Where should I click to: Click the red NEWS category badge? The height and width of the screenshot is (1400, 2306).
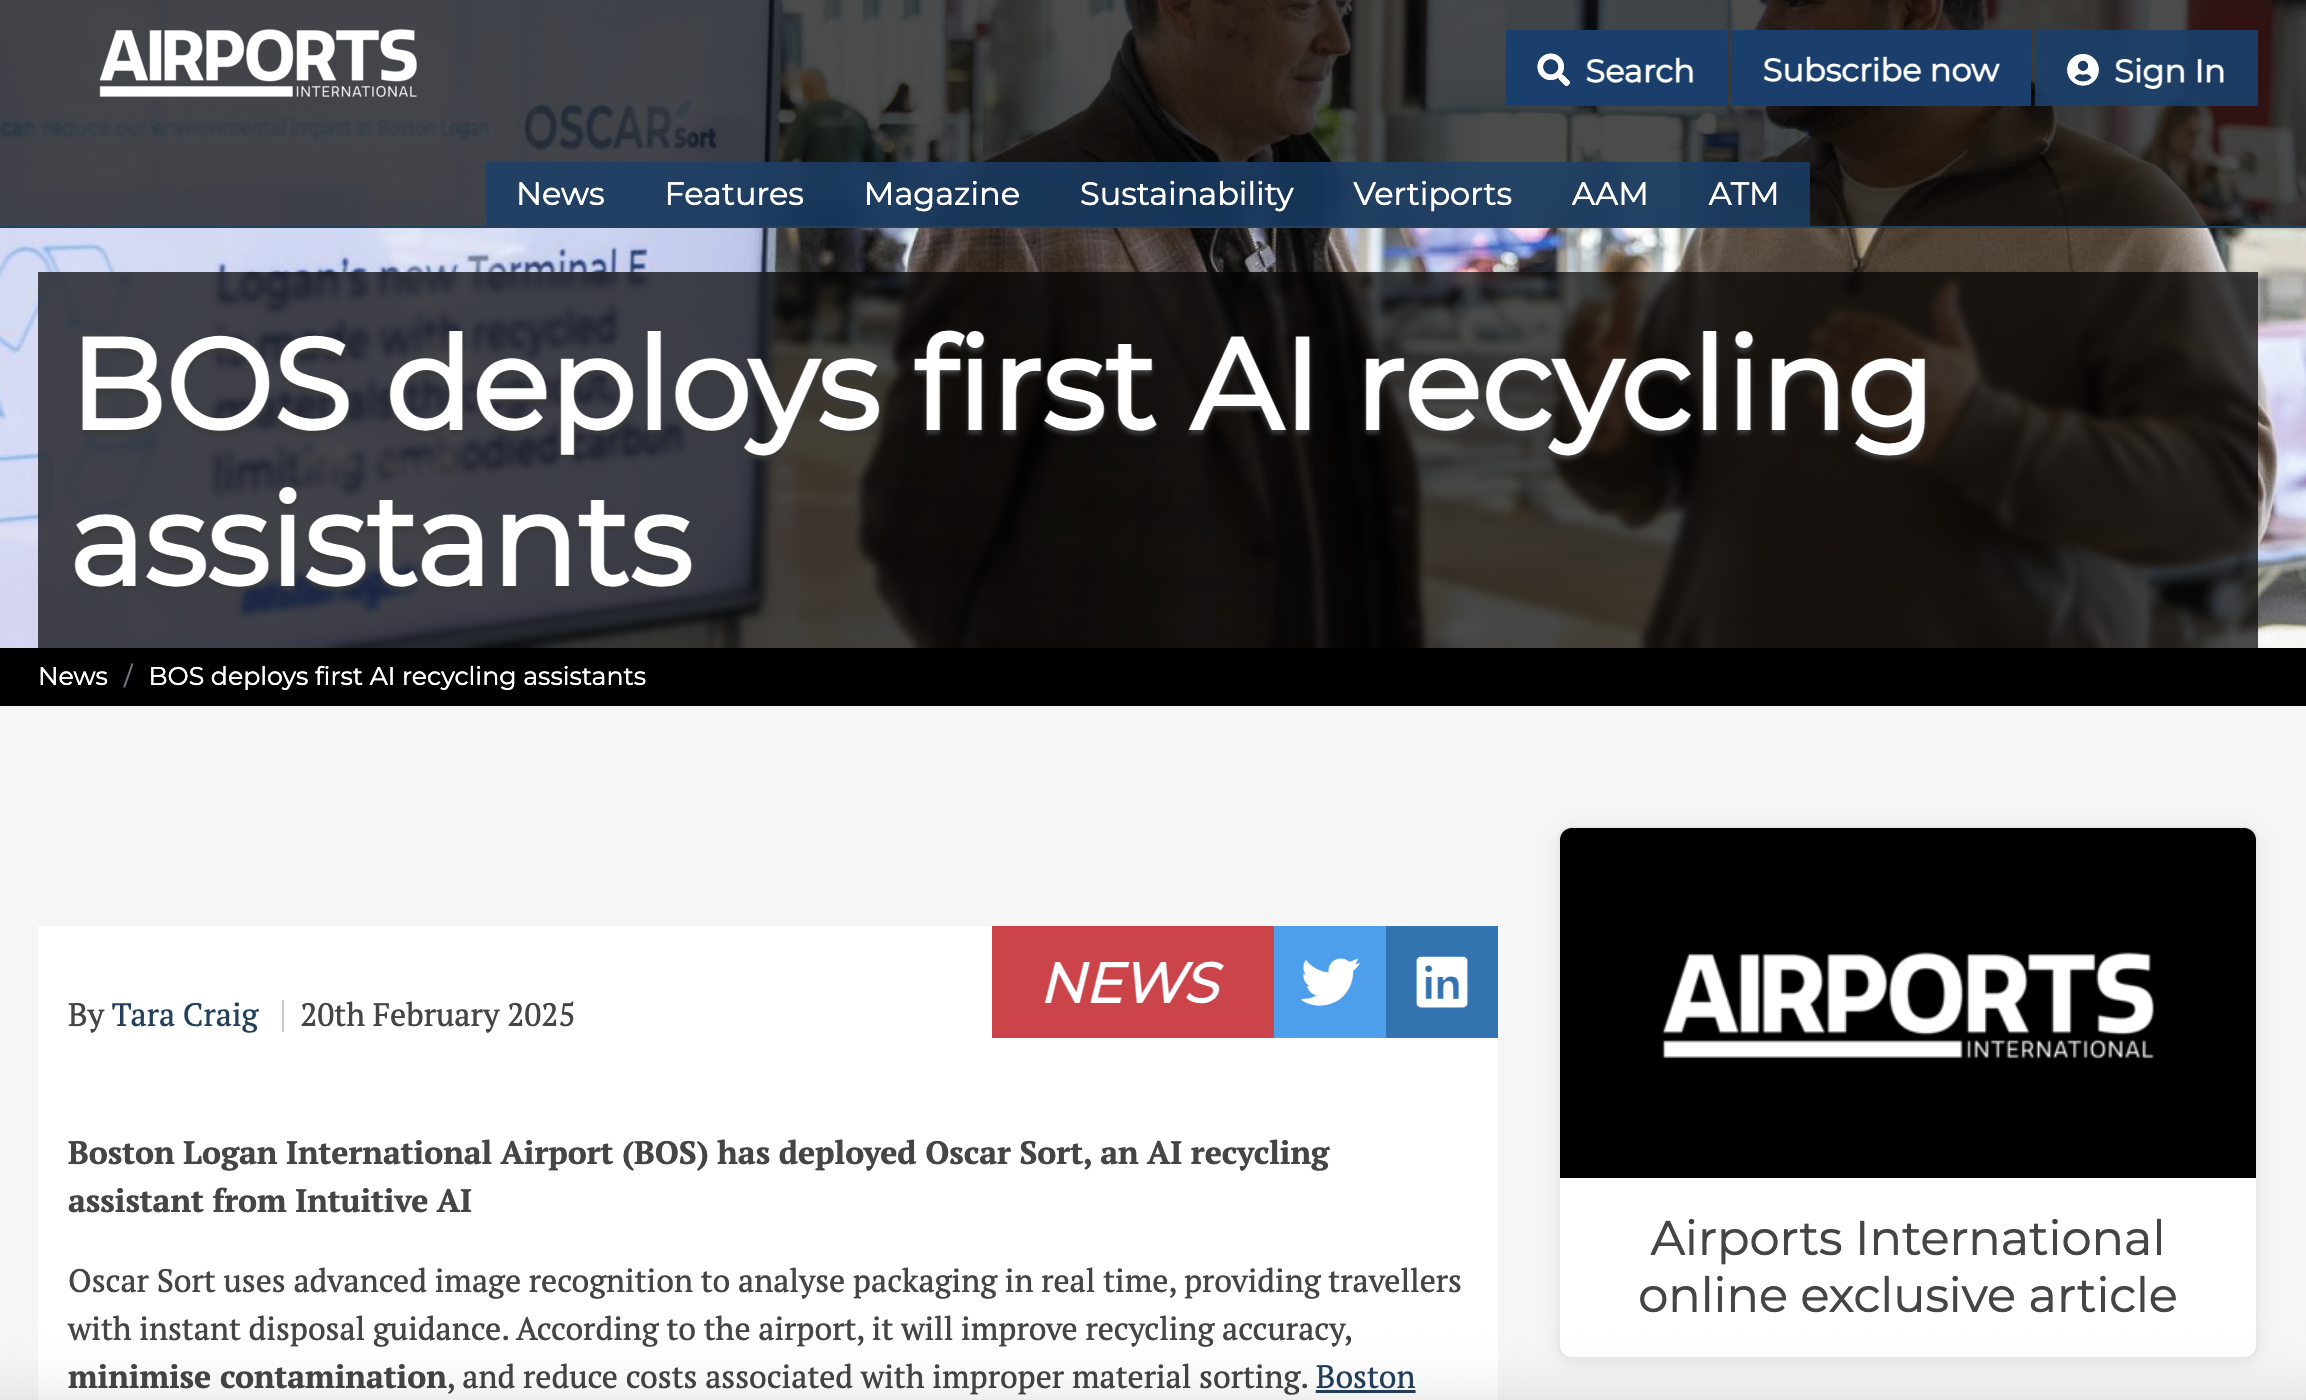point(1133,982)
